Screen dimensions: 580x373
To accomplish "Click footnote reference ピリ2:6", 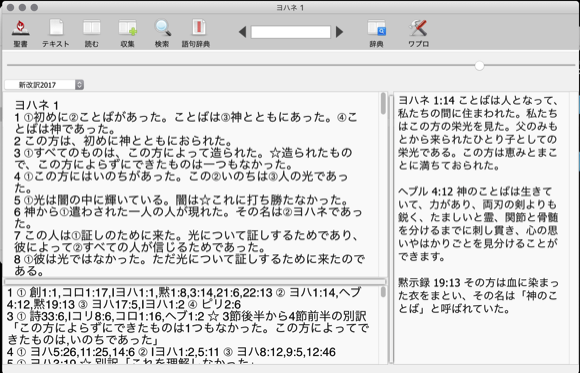I will coord(220,305).
